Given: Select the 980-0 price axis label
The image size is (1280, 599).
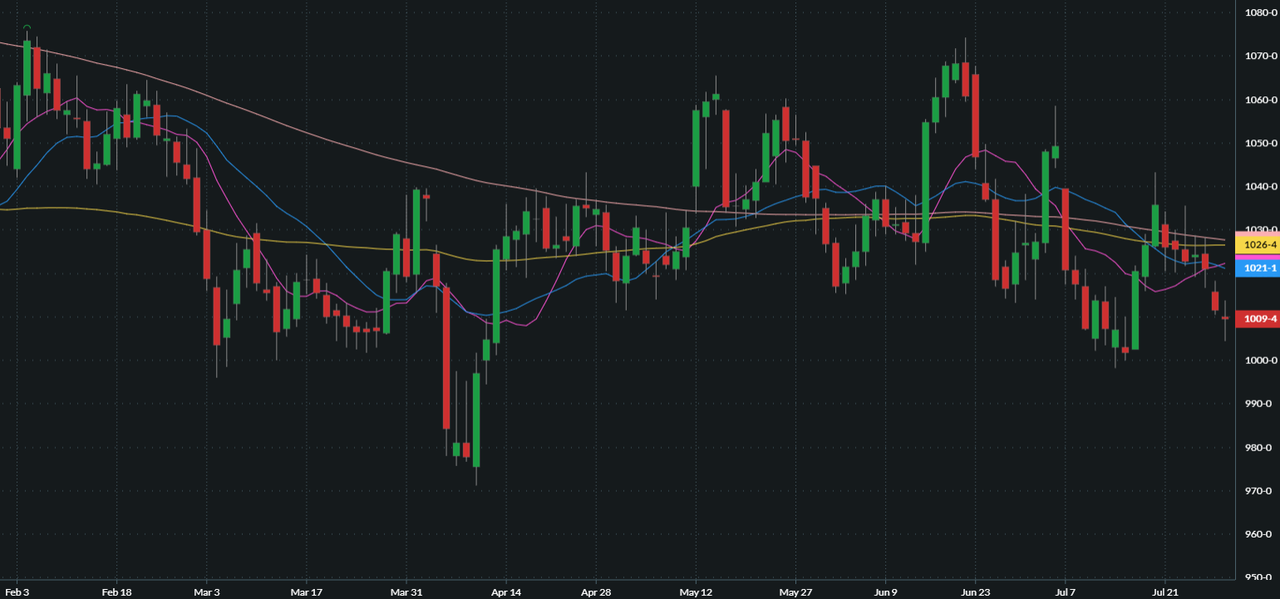Looking at the screenshot, I should tap(1260, 447).
